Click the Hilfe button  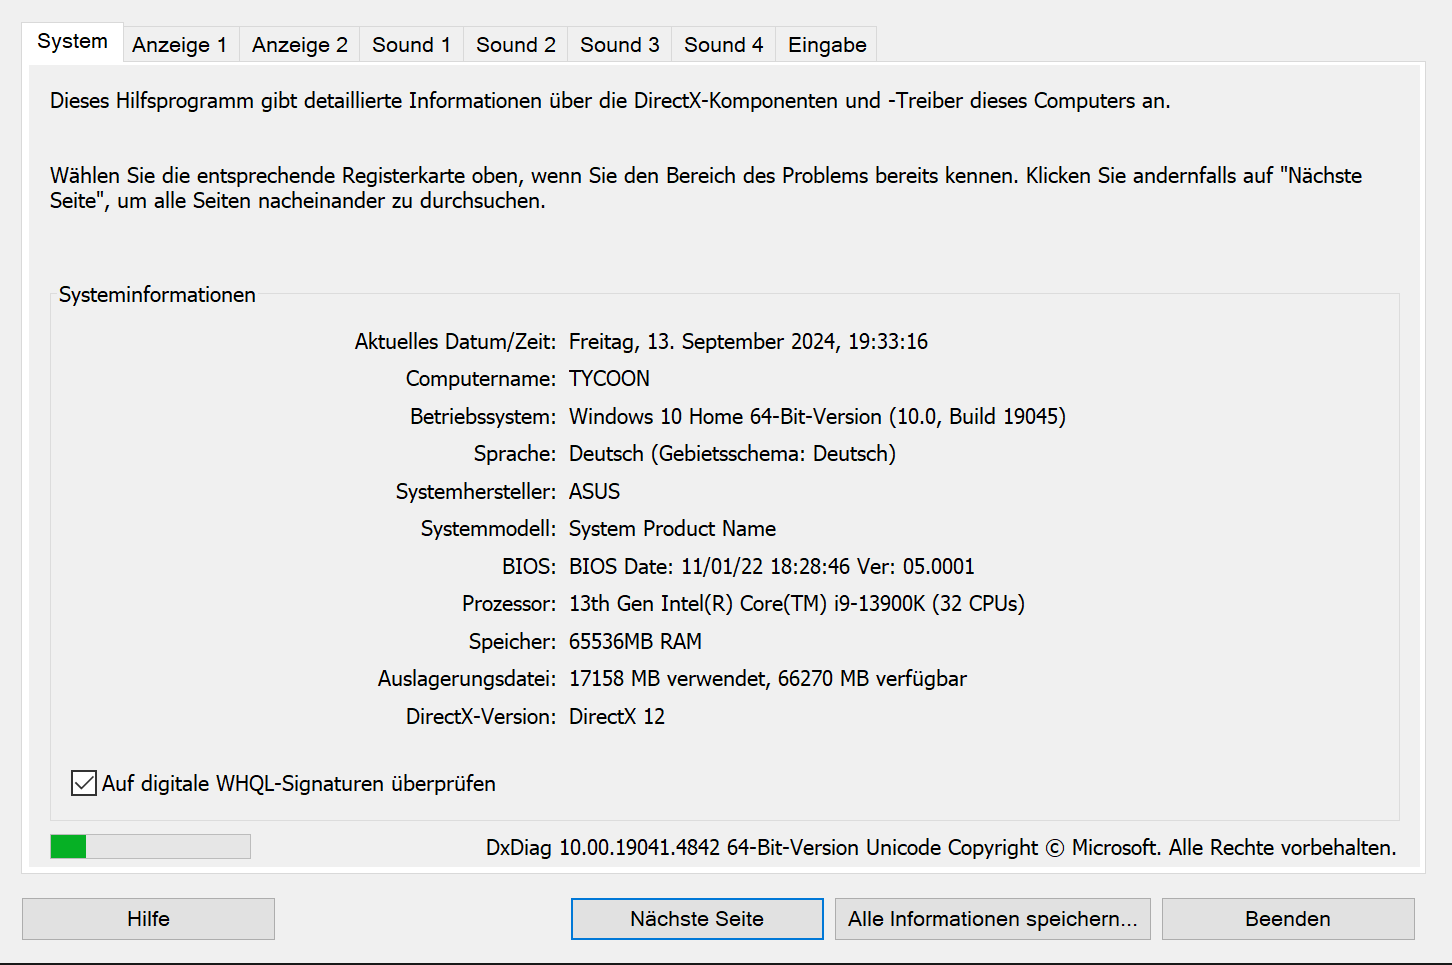tap(148, 919)
